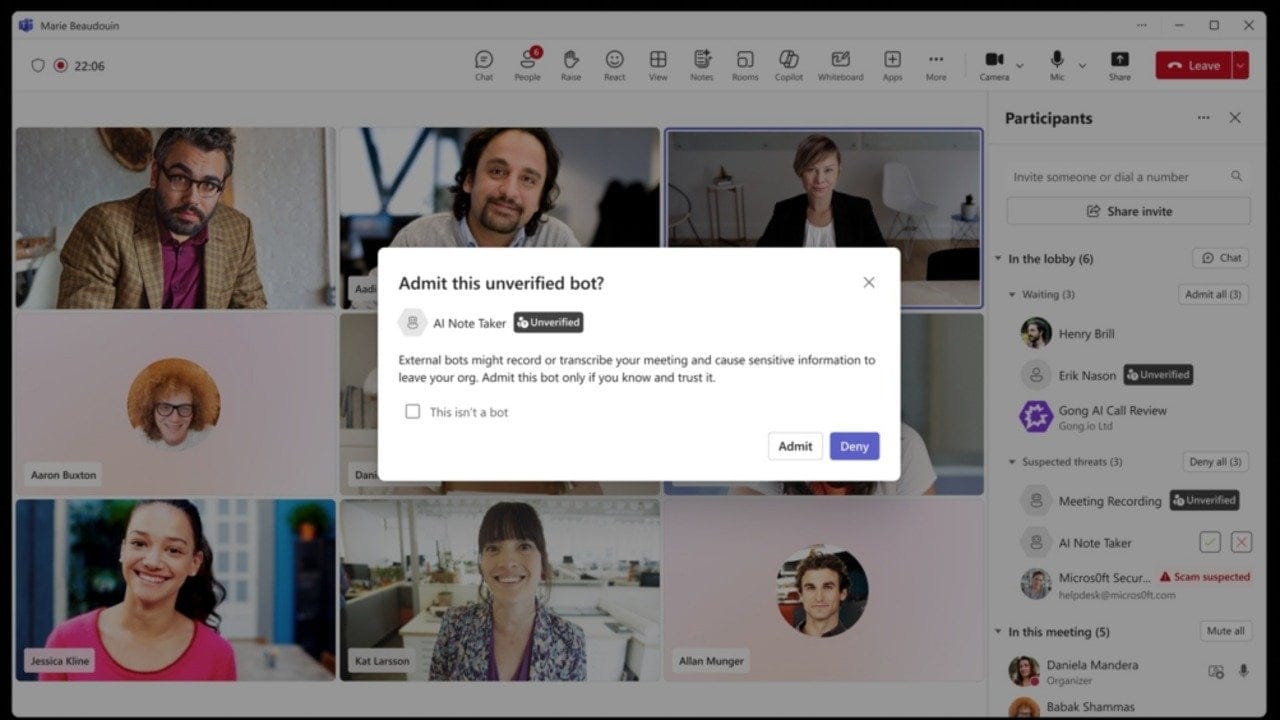This screenshot has width=1280, height=720.
Task: Toggle the Mic icon in toolbar
Action: coord(1057,65)
